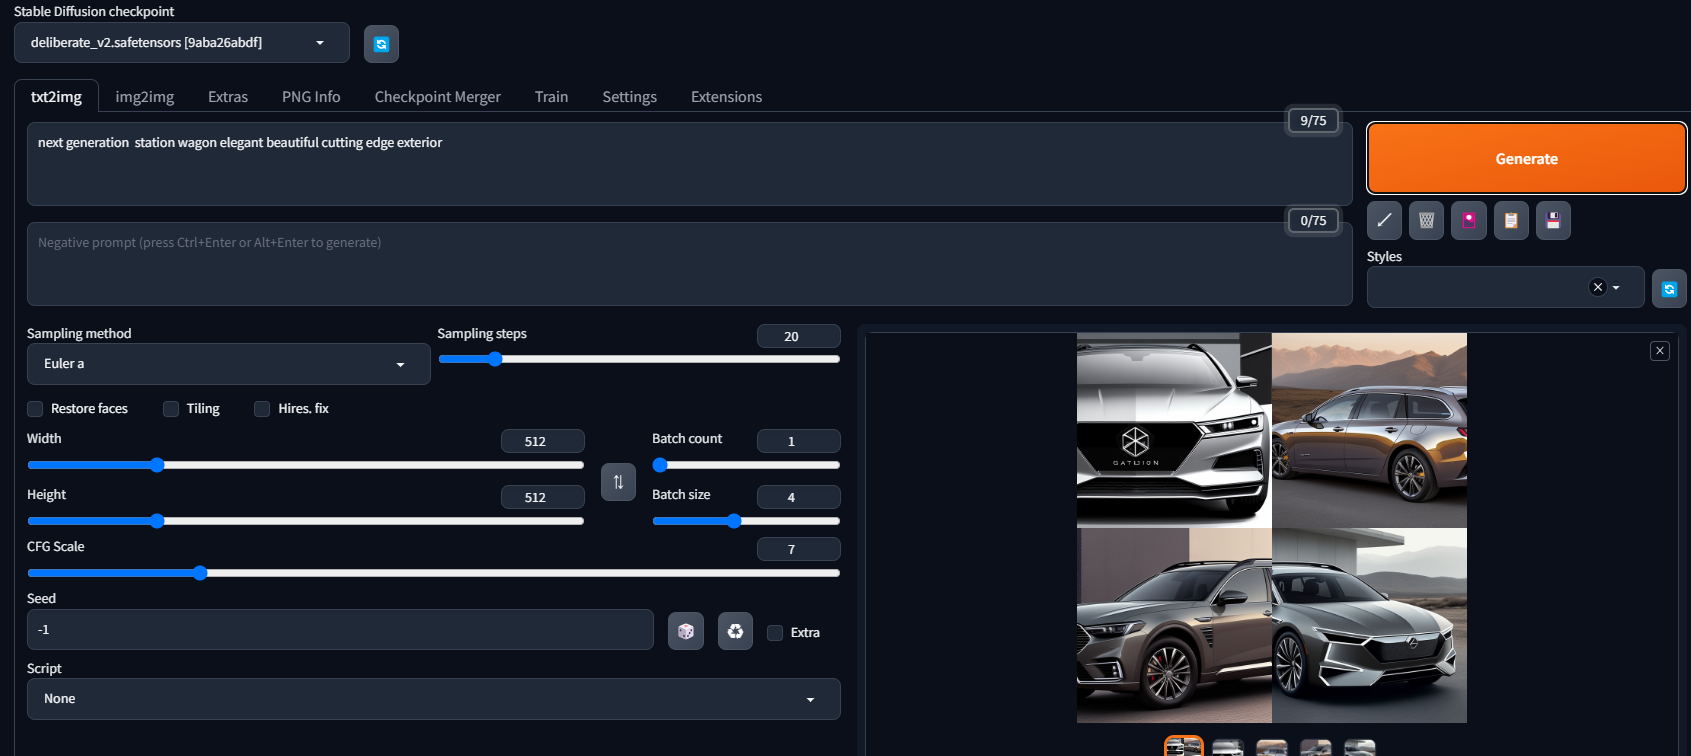Save style with the floppy disk icon

1553,220
